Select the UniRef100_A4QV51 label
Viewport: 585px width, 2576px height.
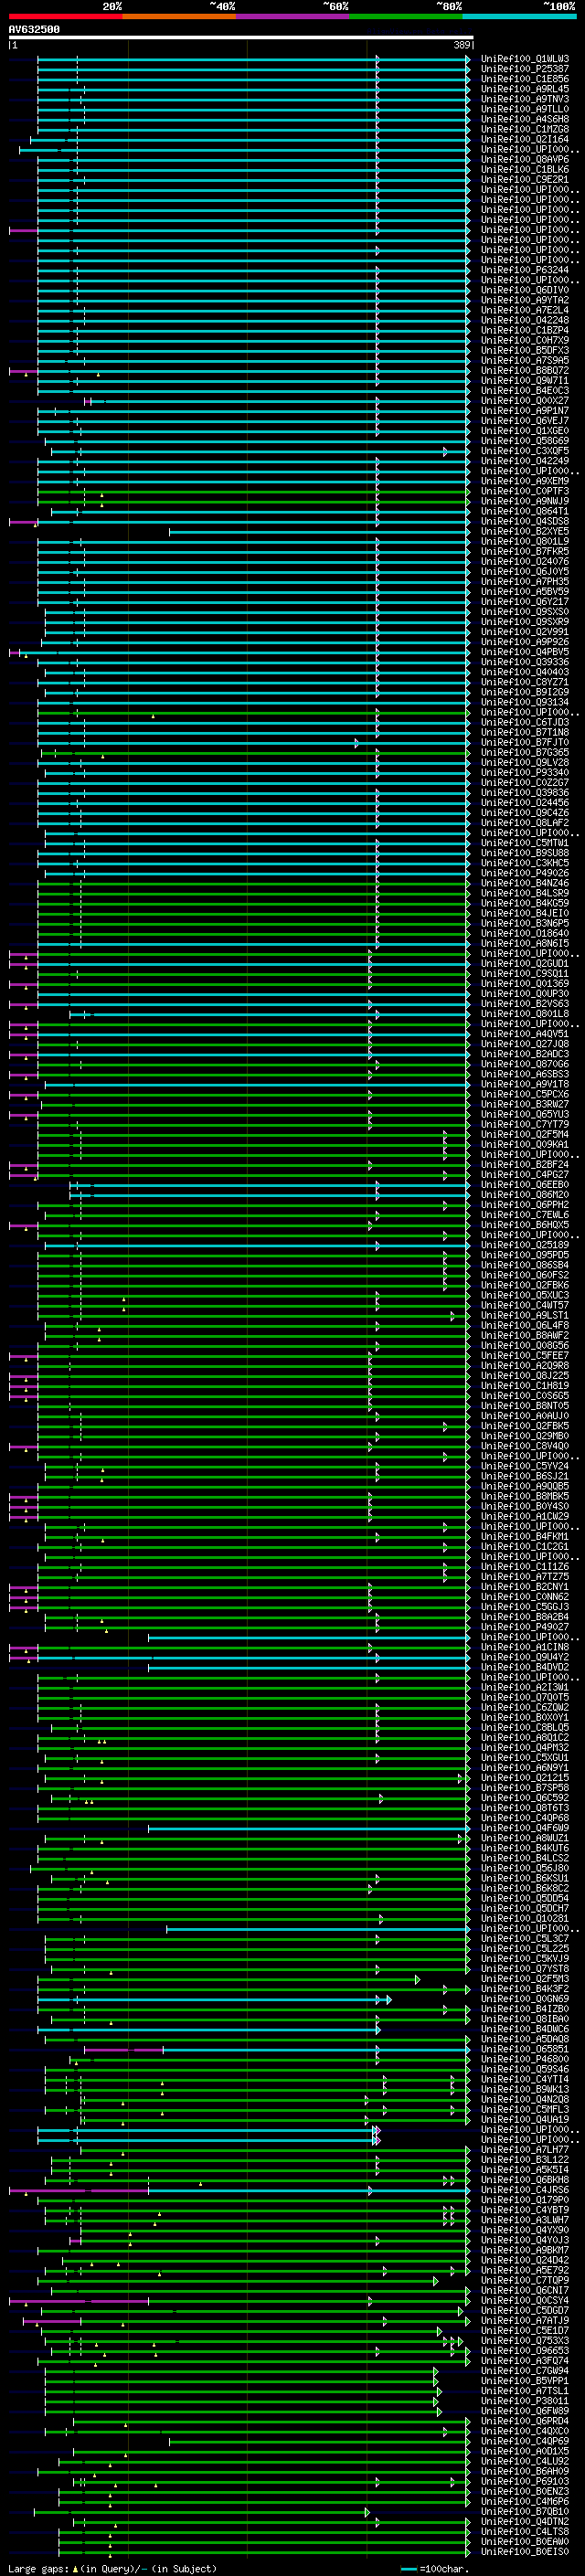click(x=525, y=1034)
